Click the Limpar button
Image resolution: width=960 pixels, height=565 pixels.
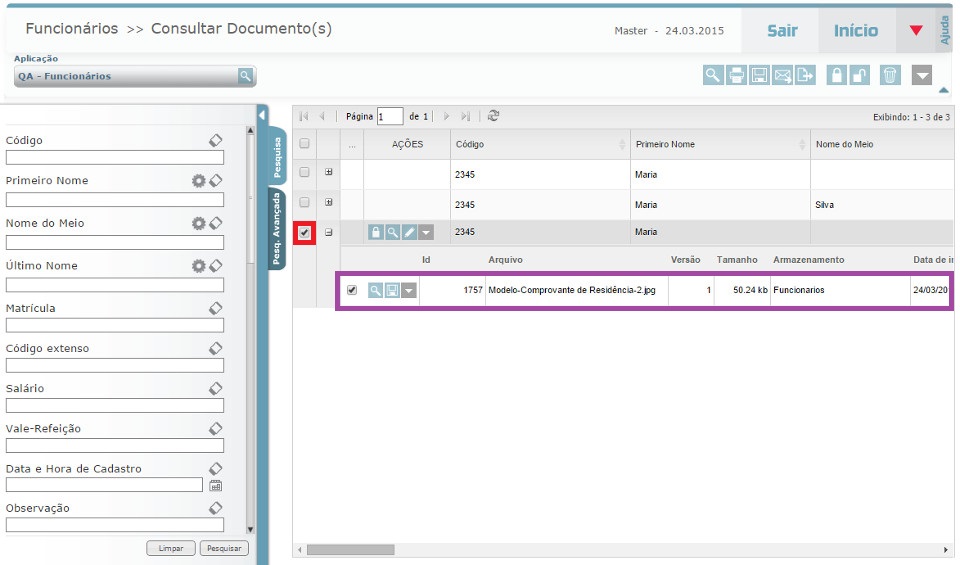click(x=171, y=548)
